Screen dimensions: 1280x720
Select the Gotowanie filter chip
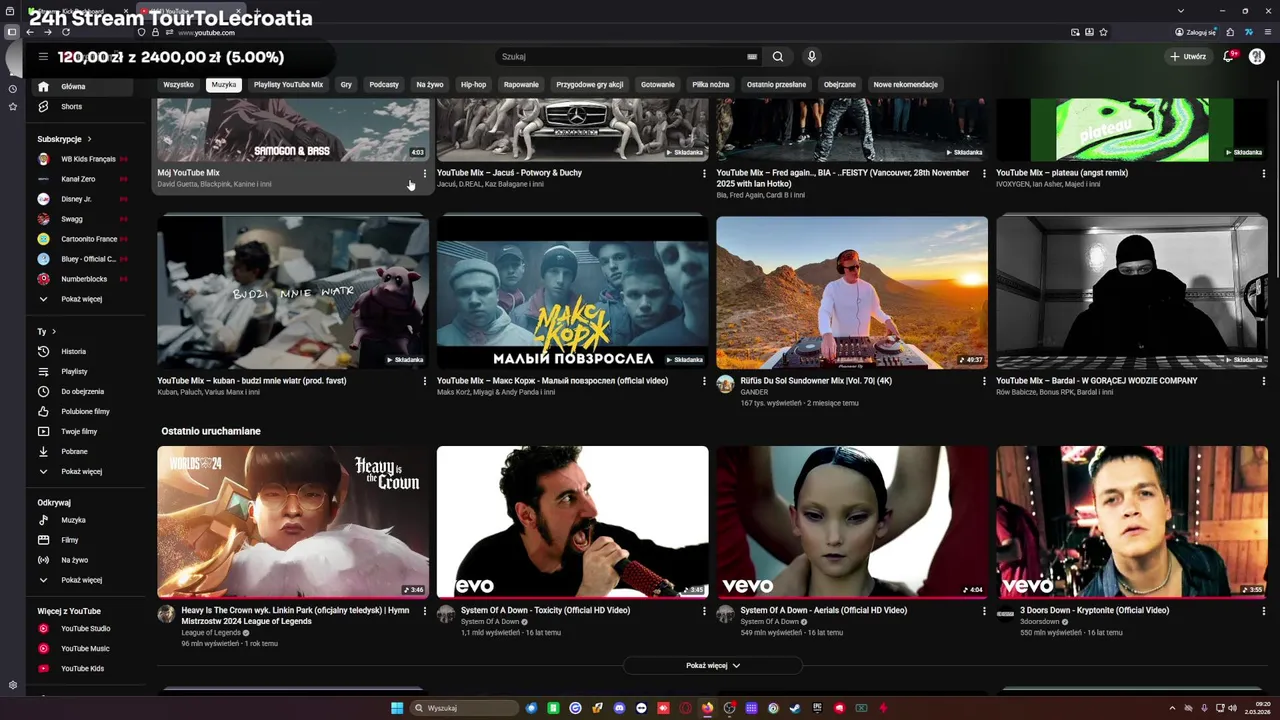pos(658,85)
